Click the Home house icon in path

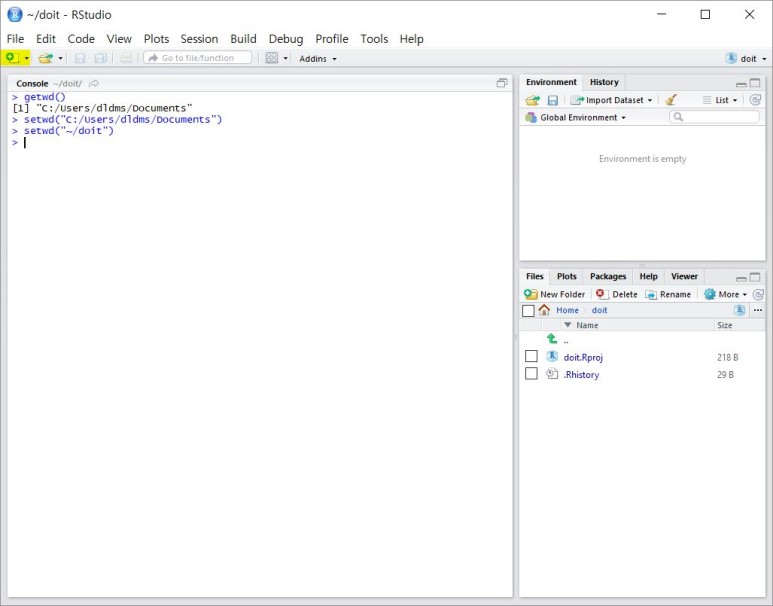[544, 310]
